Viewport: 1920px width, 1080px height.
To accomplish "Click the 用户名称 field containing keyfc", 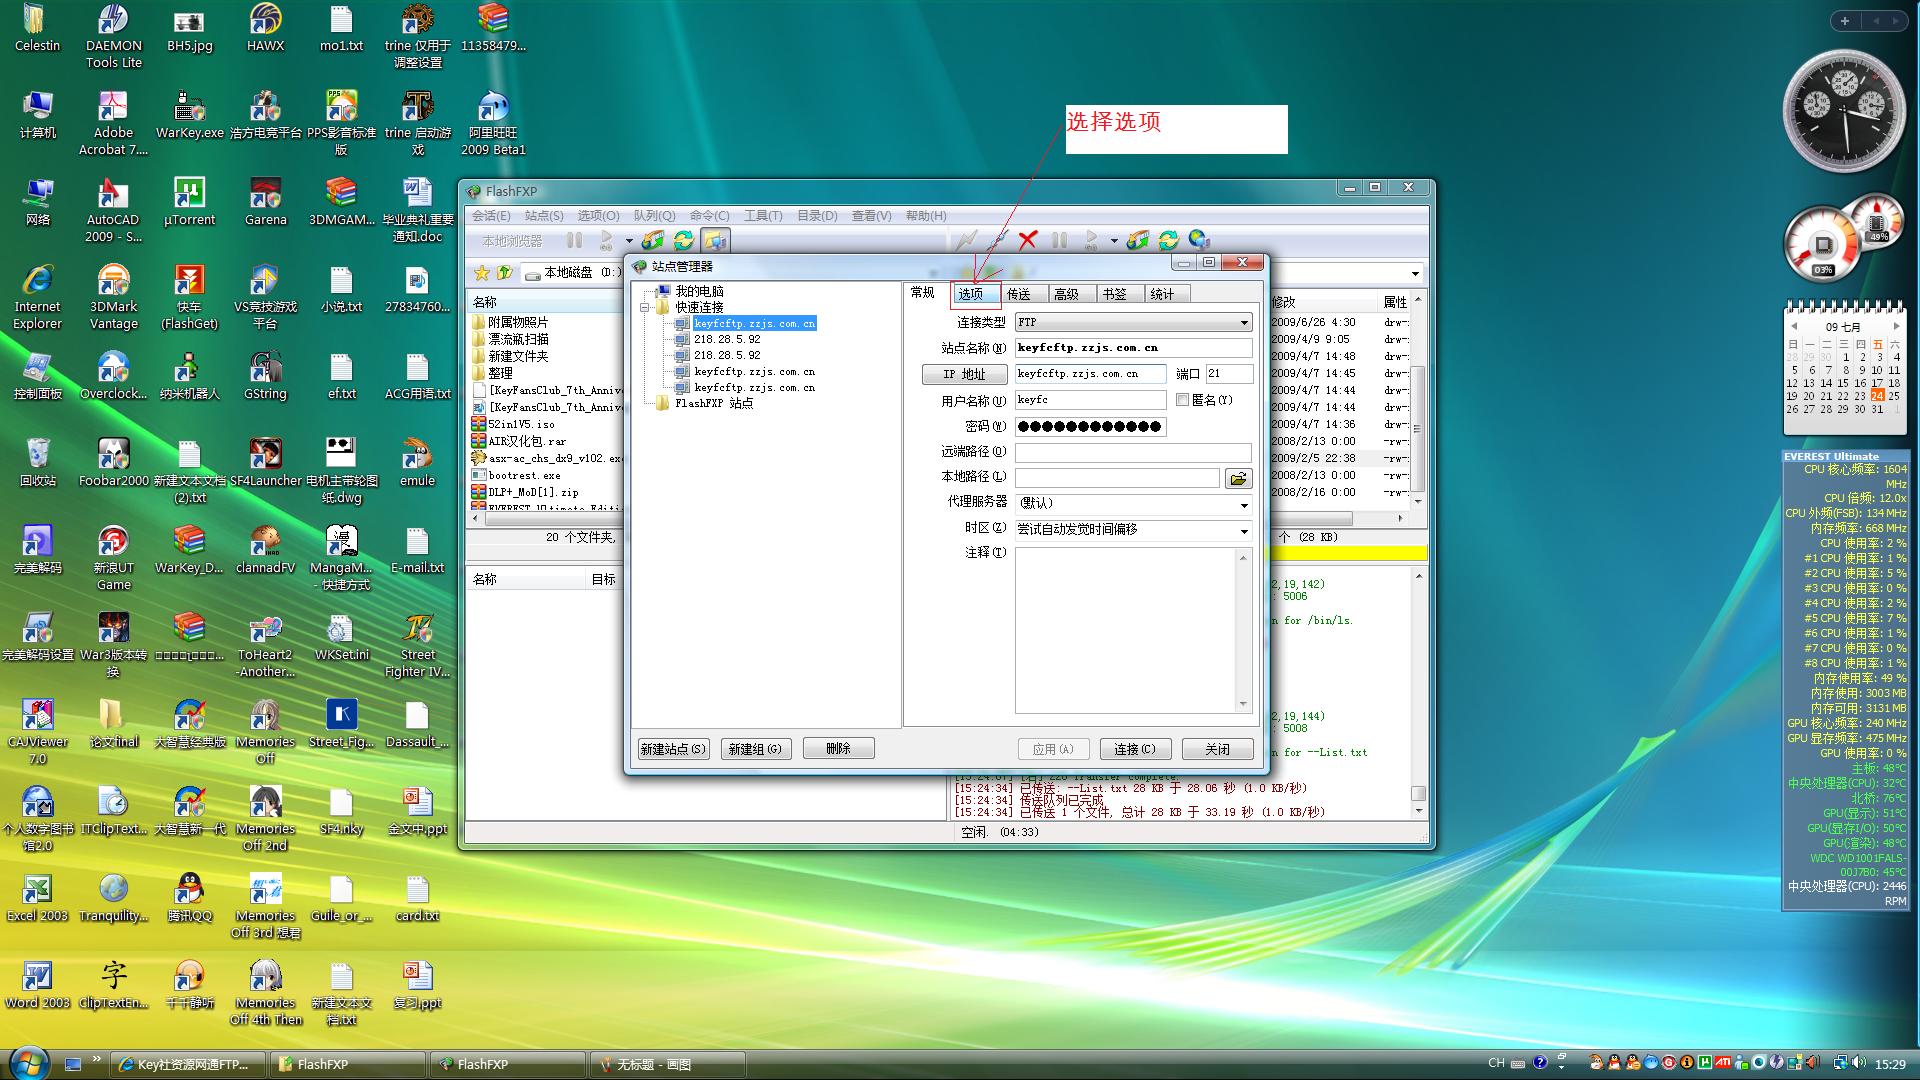I will 1090,400.
